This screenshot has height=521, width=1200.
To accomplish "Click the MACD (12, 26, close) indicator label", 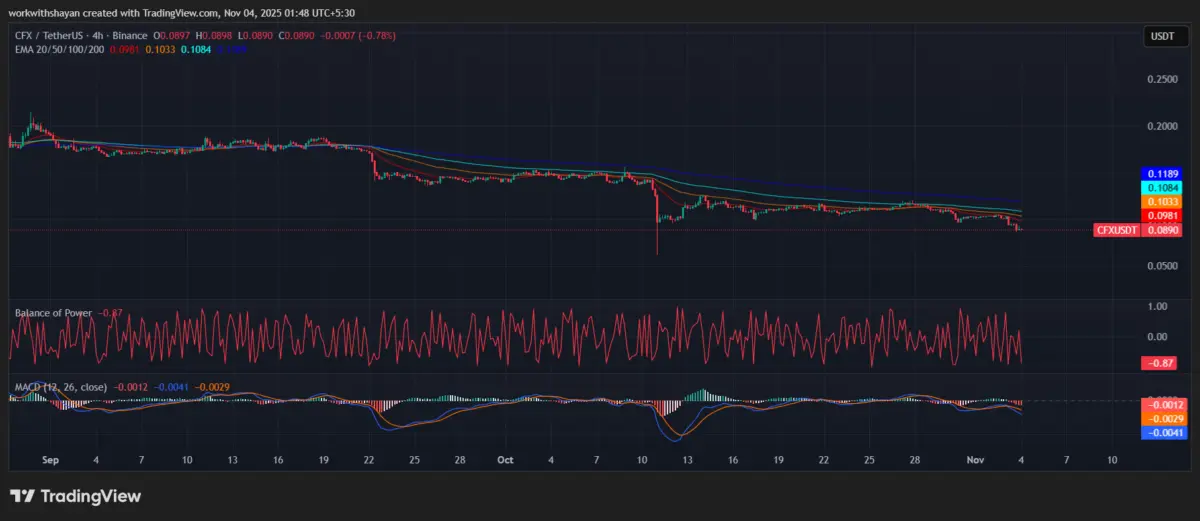I will [59, 386].
